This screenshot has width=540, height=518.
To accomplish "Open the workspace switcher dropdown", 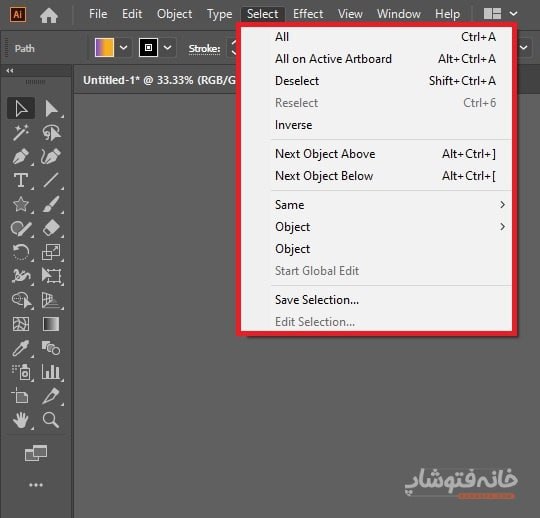I will (513, 14).
